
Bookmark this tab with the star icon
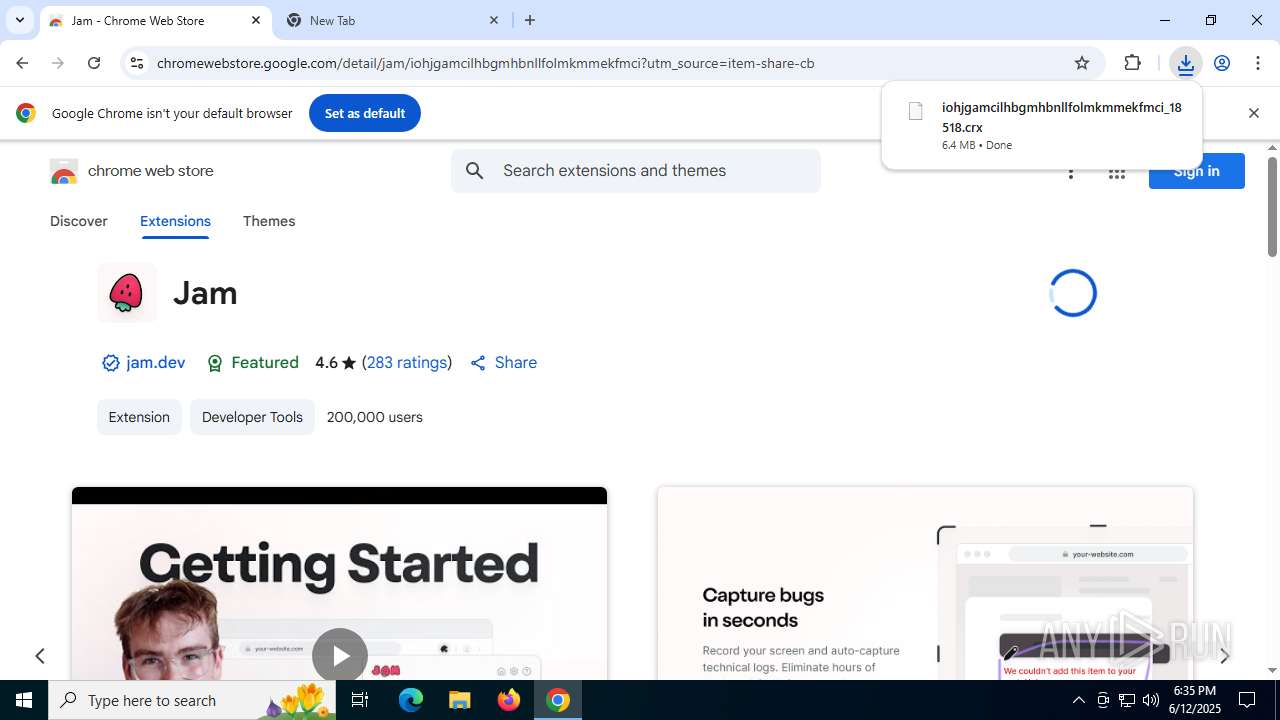click(x=1082, y=63)
